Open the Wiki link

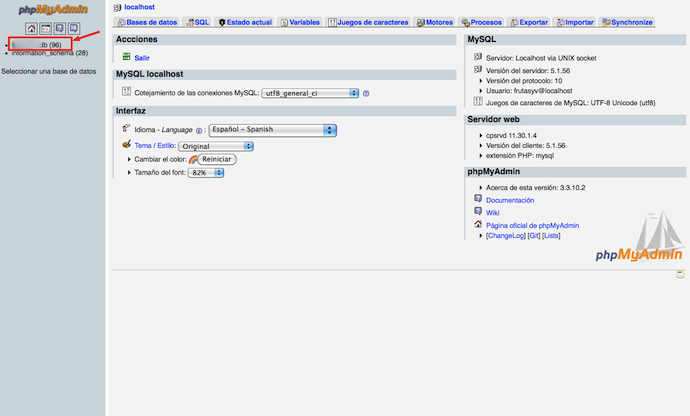click(492, 213)
